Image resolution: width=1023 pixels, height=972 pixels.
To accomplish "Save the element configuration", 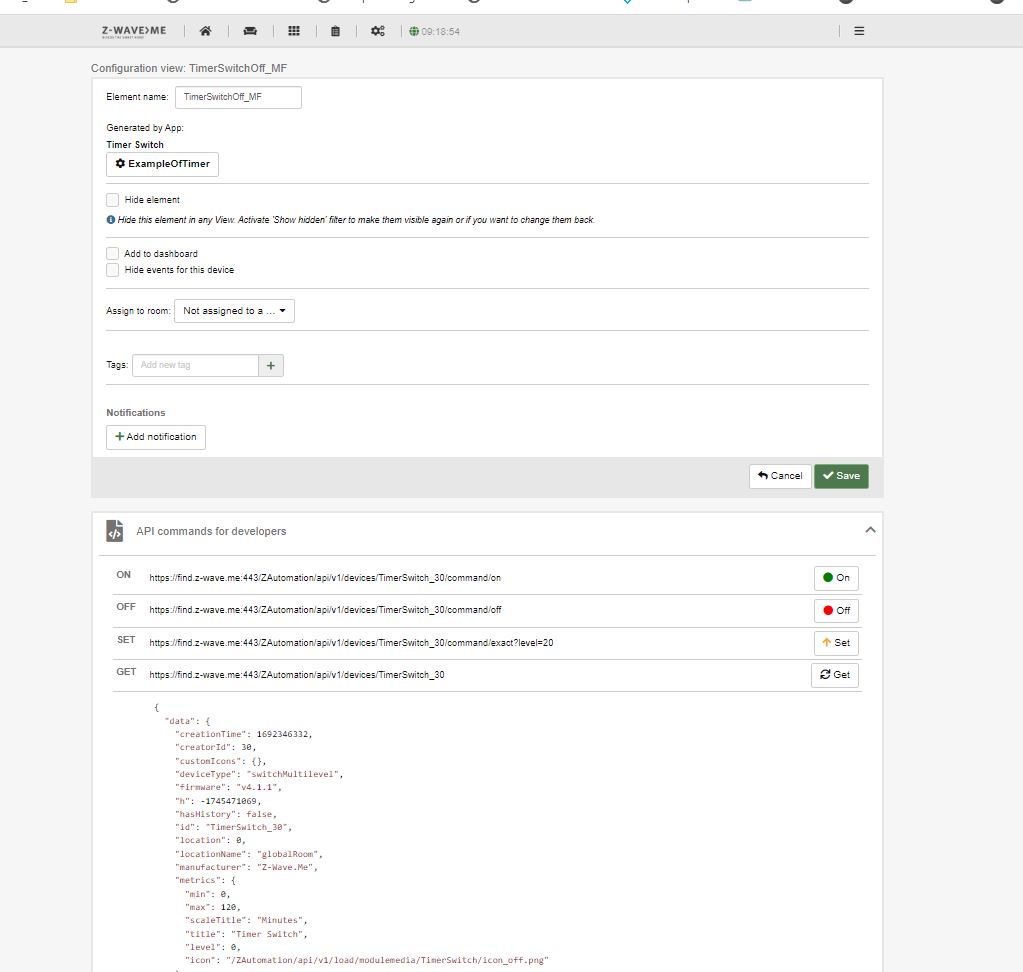I will pyautogui.click(x=841, y=476).
